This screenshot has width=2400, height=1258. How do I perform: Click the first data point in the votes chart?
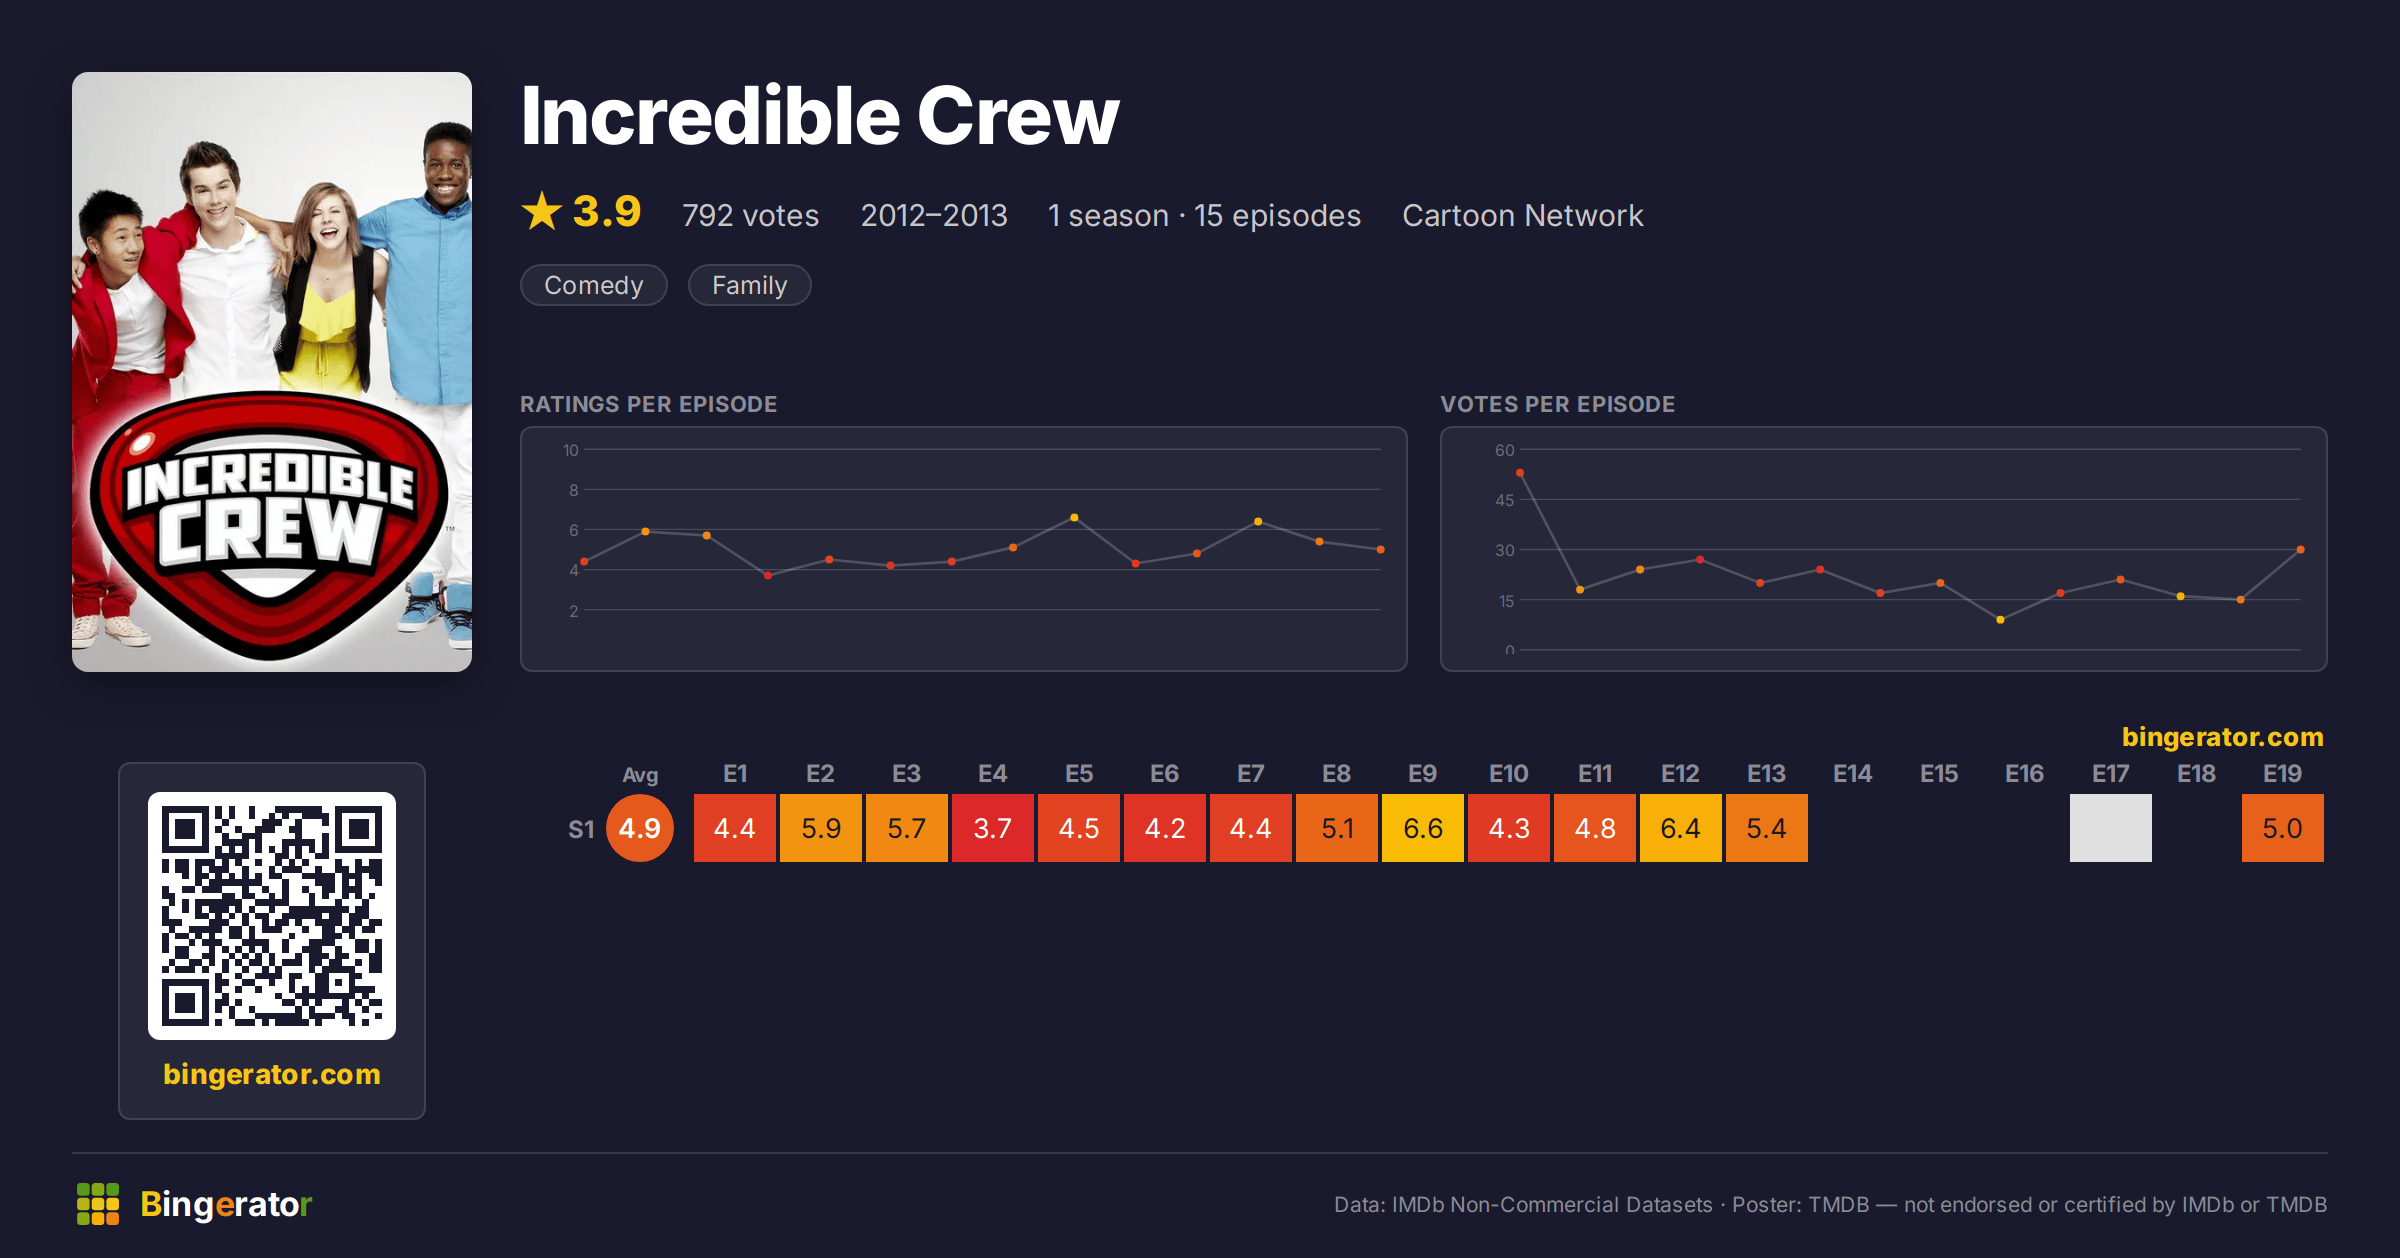point(1520,473)
